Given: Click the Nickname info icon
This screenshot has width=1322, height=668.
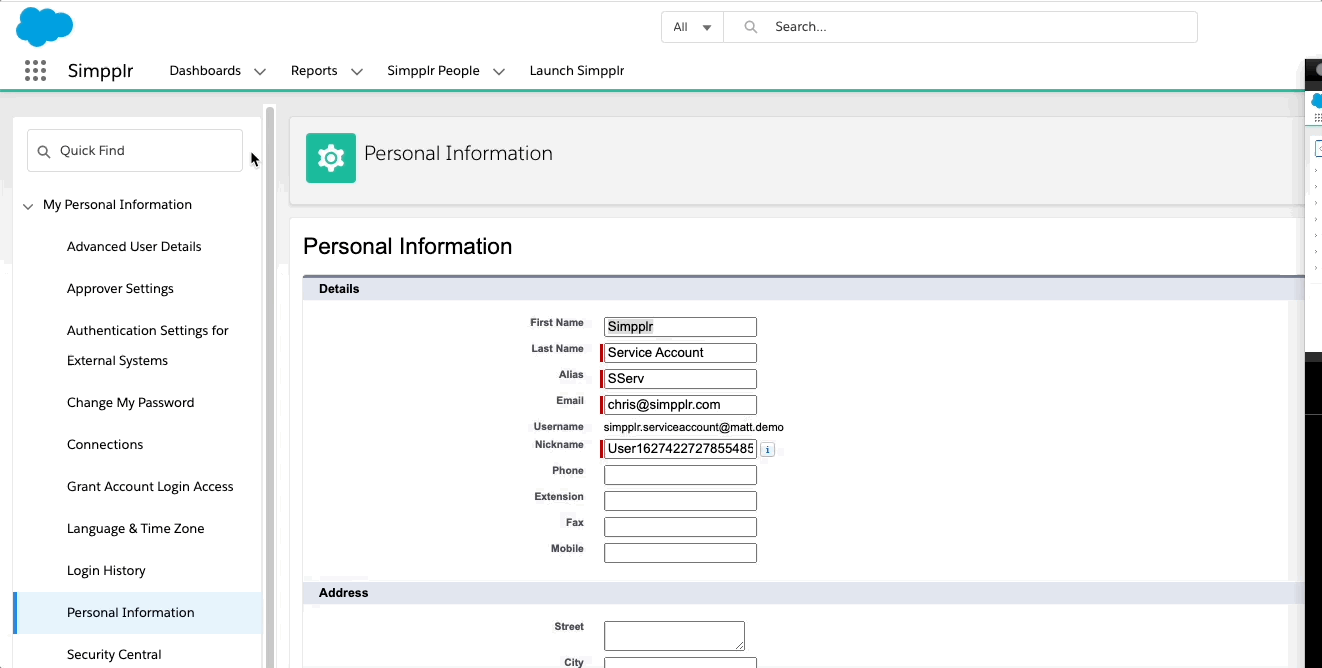Looking at the screenshot, I should pyautogui.click(x=768, y=450).
